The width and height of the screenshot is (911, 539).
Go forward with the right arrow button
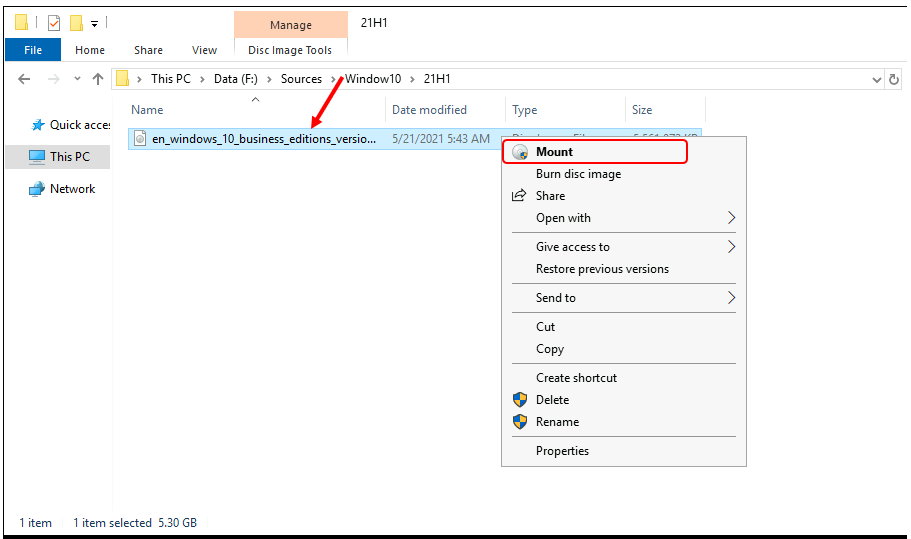click(x=53, y=79)
